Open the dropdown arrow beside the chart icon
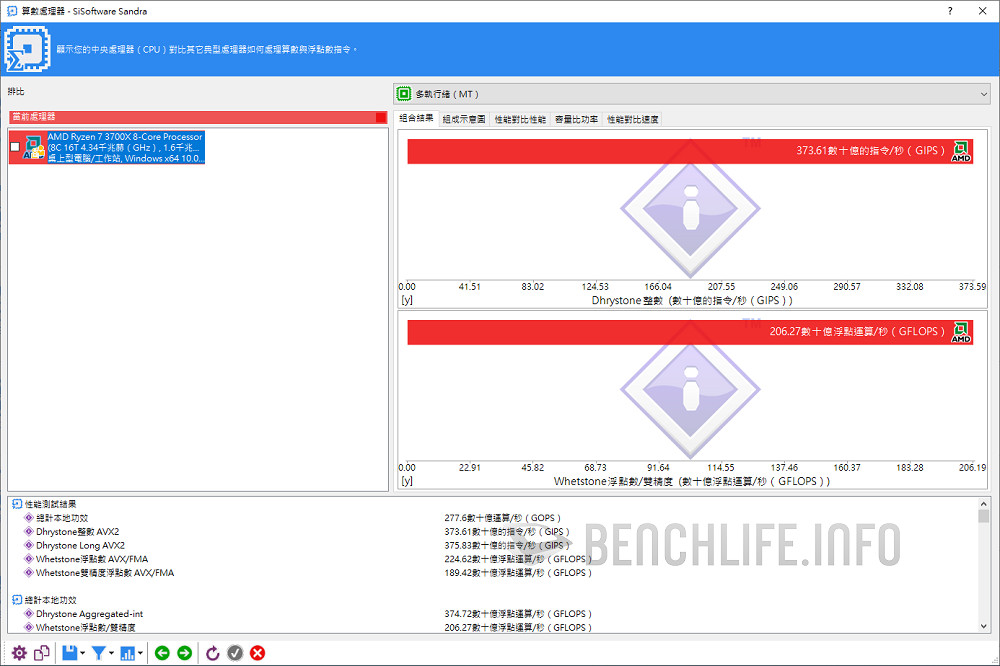 pyautogui.click(x=141, y=654)
